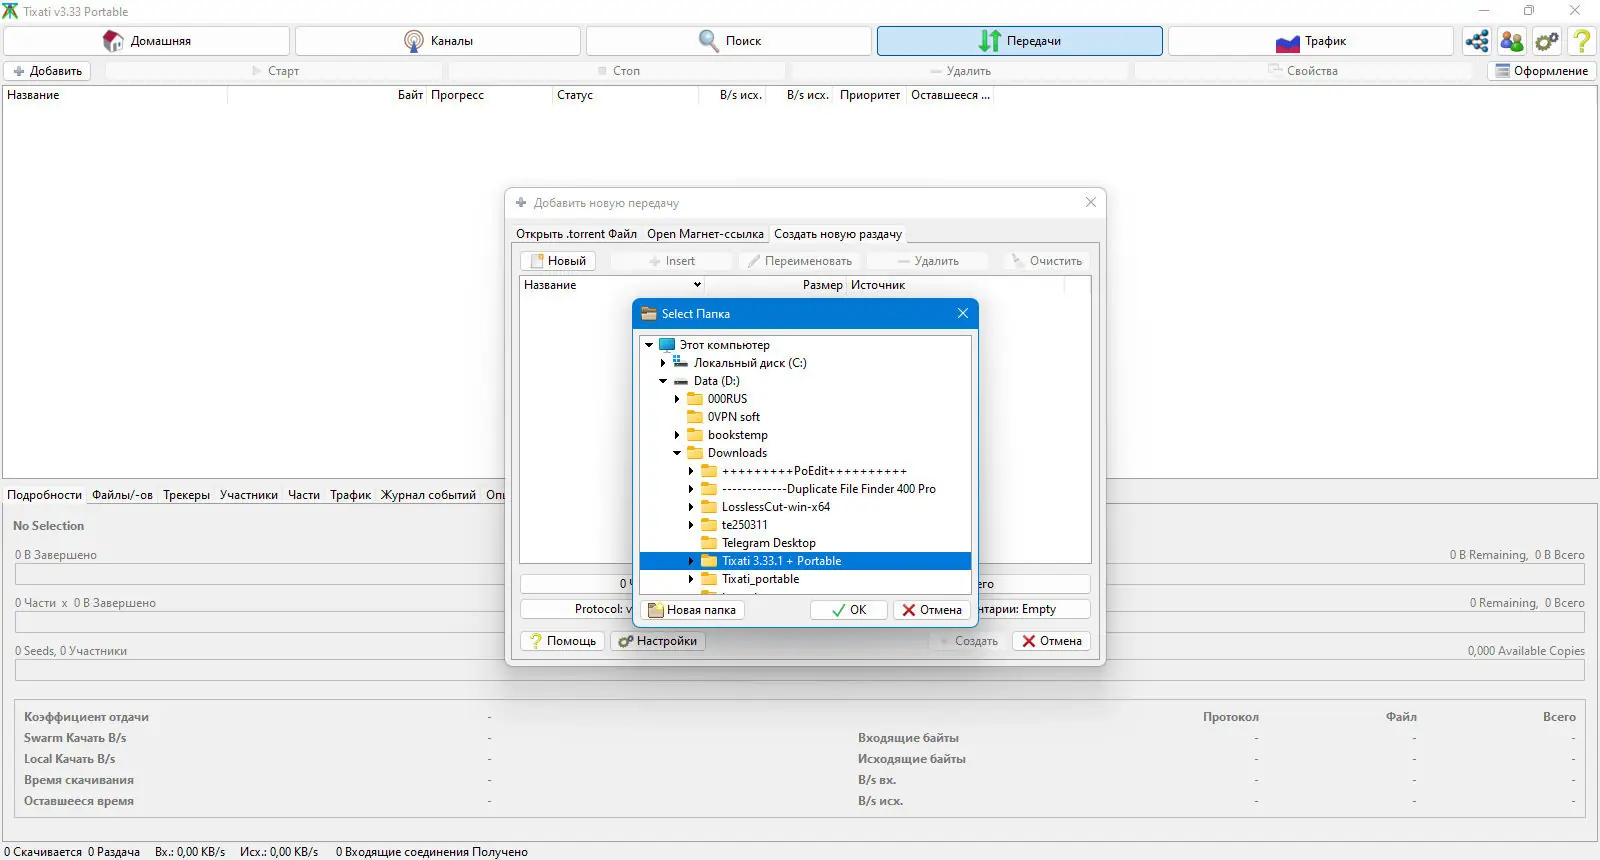
Task: Click Отмена in add transfer dialog
Action: pyautogui.click(x=1051, y=641)
